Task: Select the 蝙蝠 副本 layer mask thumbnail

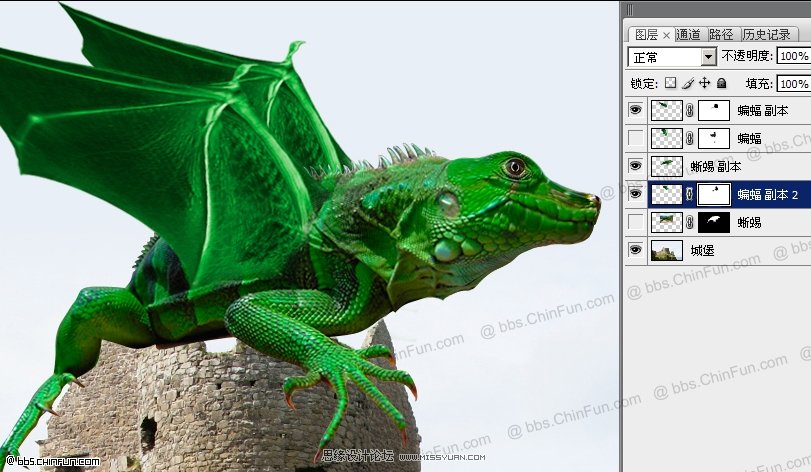Action: click(714, 110)
